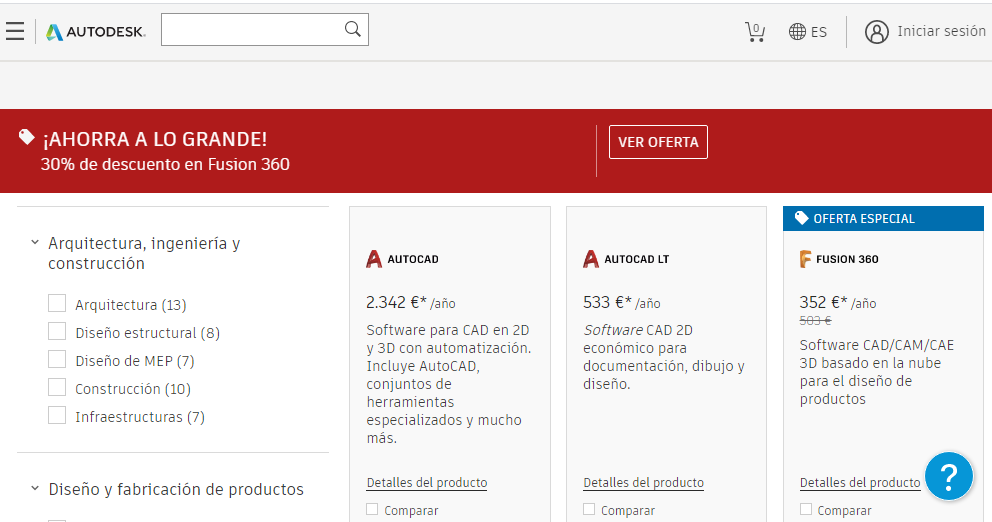The height and width of the screenshot is (522, 992).
Task: Focus the search input field
Action: (250, 30)
